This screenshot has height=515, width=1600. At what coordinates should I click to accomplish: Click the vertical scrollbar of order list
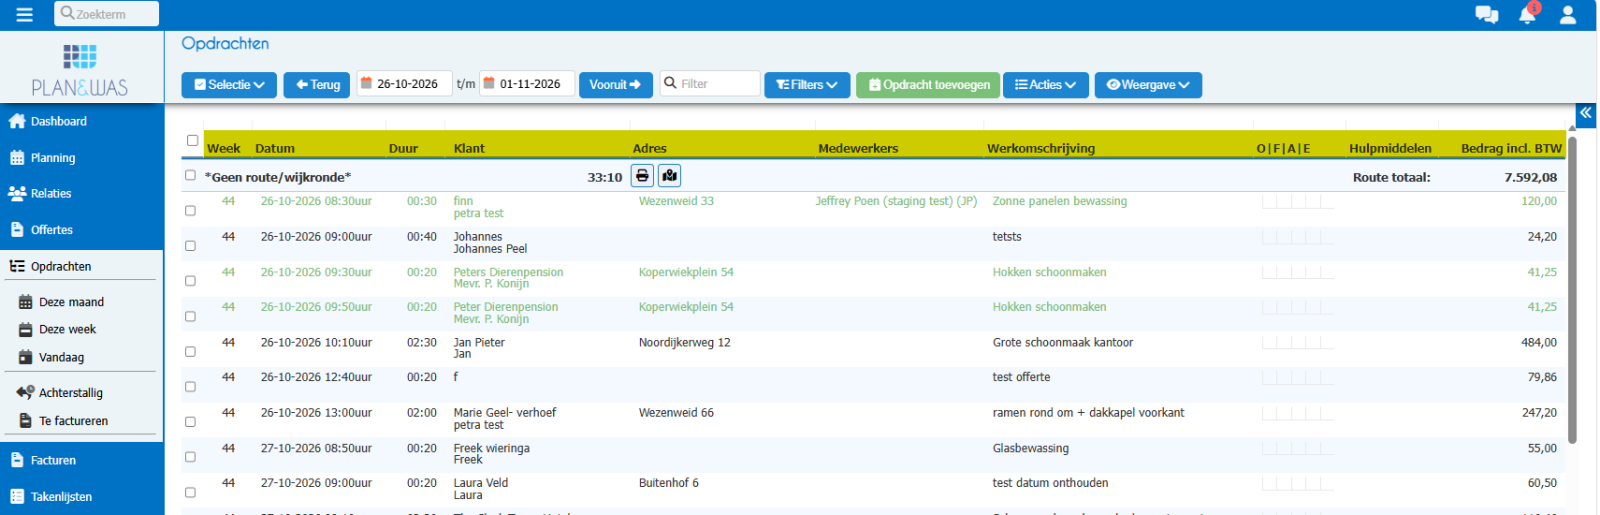pyautogui.click(x=1572, y=290)
